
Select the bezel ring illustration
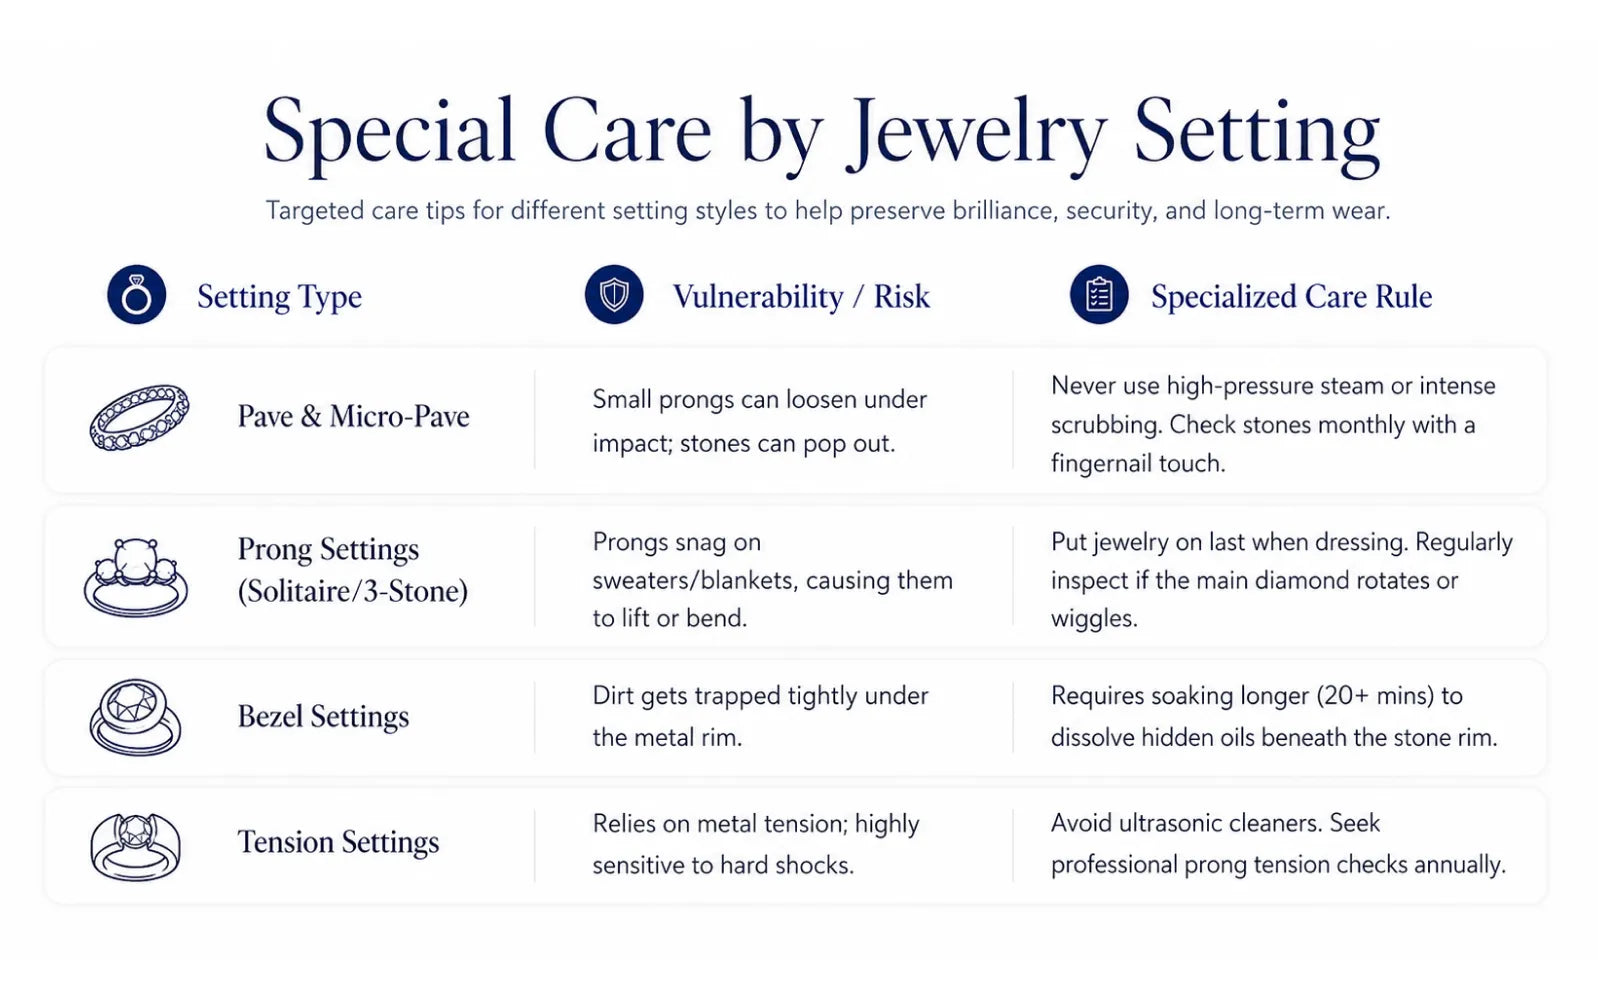(136, 717)
